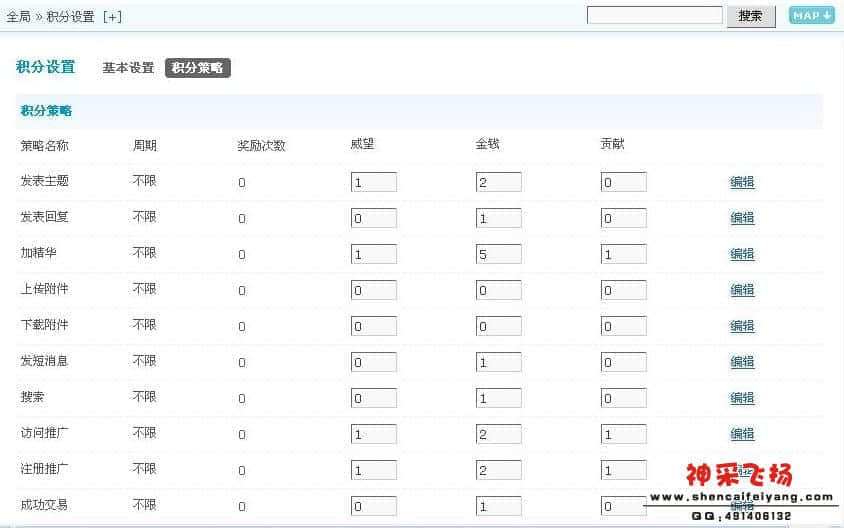Focus 金钱 field for 下载附件
The height and width of the screenshot is (528, 844).
point(498,326)
